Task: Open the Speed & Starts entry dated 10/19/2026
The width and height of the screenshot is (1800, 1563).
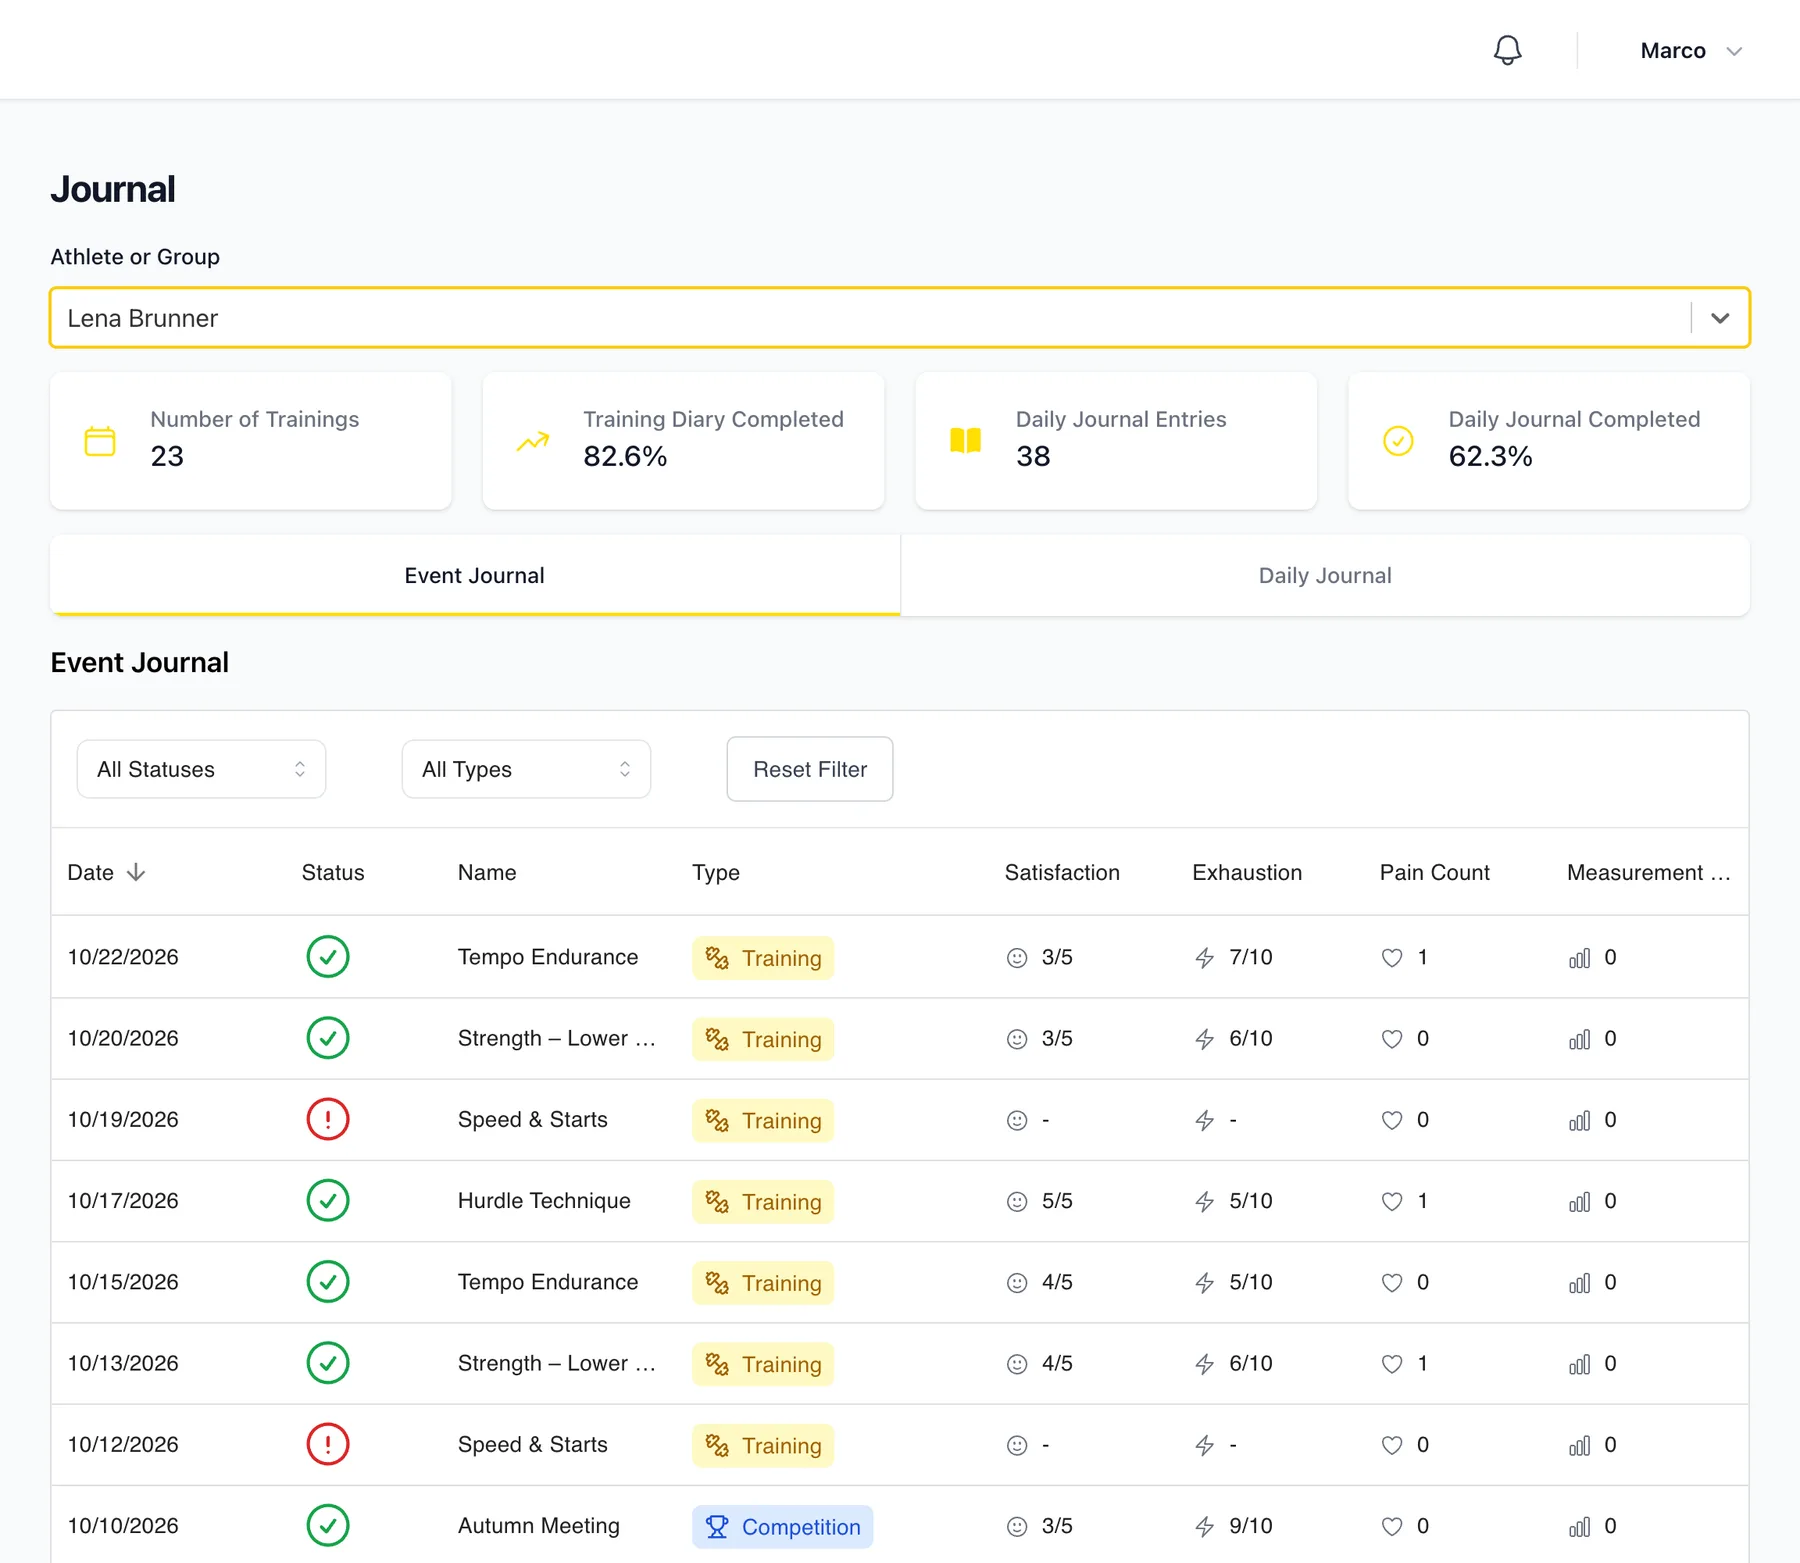Action: (533, 1119)
